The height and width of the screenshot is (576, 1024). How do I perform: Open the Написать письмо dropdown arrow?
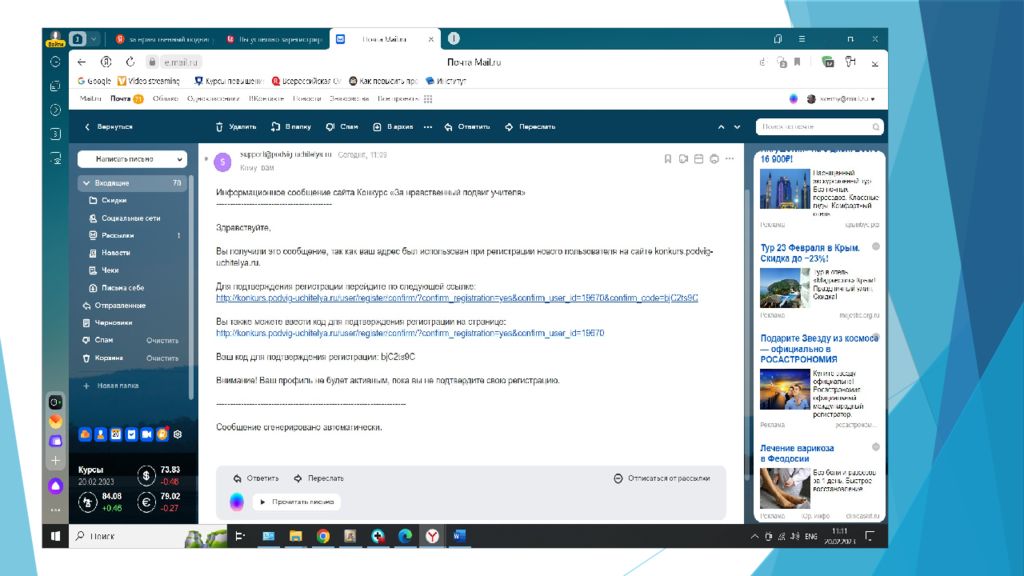coord(180,159)
